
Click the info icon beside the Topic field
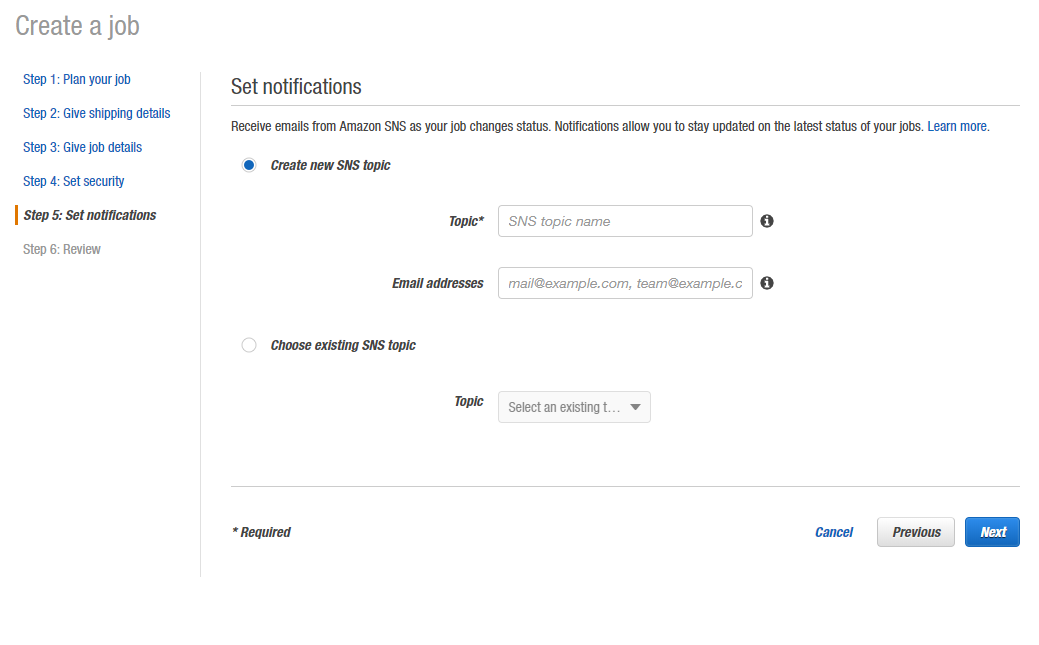[767, 220]
